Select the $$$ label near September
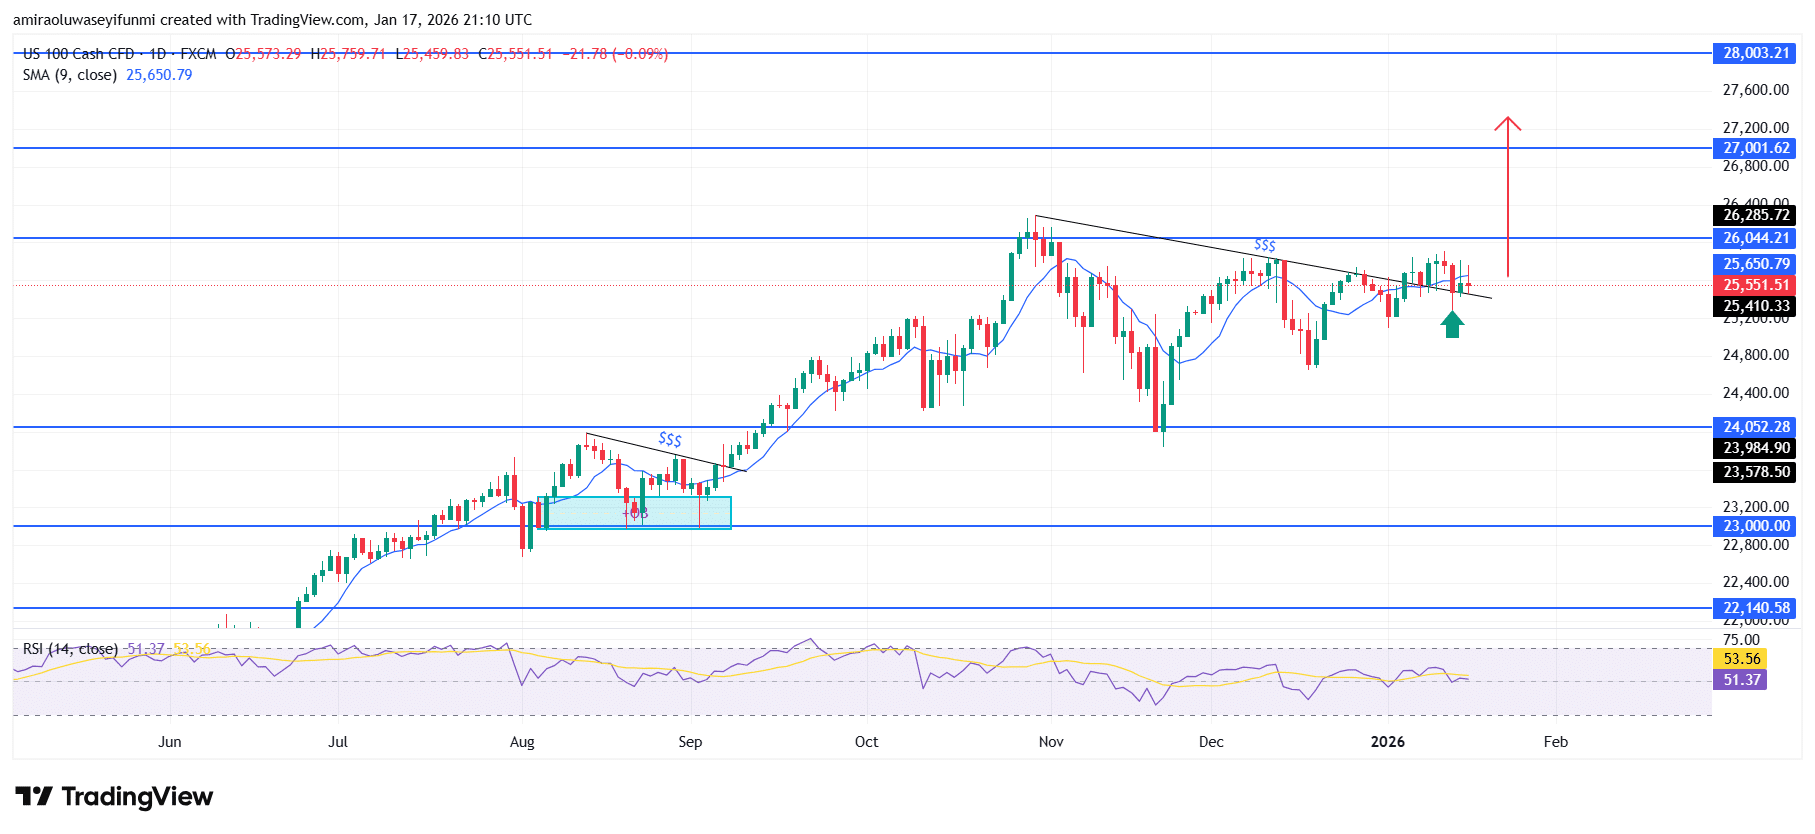The width and height of the screenshot is (1815, 834). click(669, 439)
